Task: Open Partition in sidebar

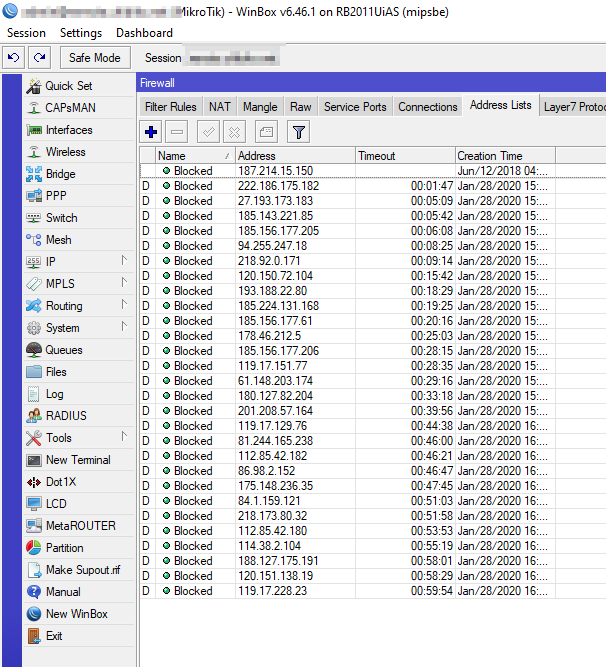Action: 79,548
